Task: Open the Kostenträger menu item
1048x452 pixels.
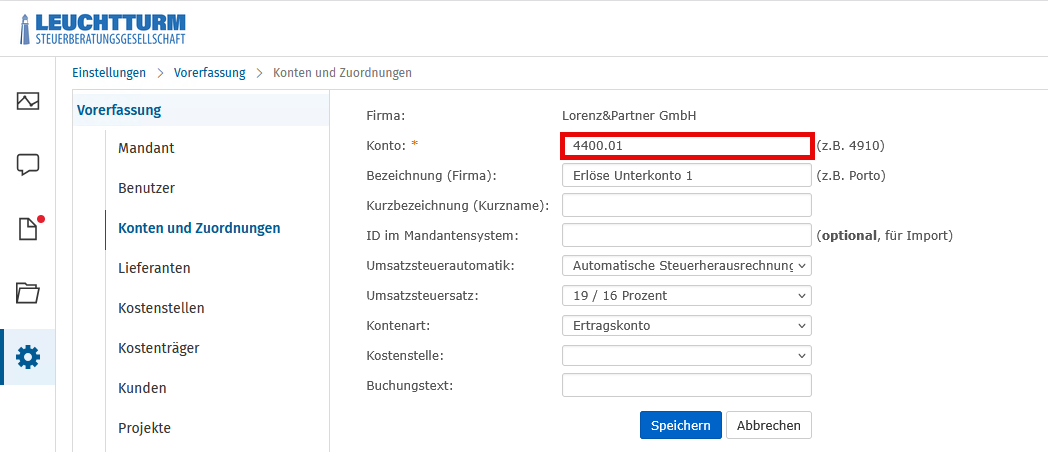Action: pyautogui.click(x=158, y=348)
